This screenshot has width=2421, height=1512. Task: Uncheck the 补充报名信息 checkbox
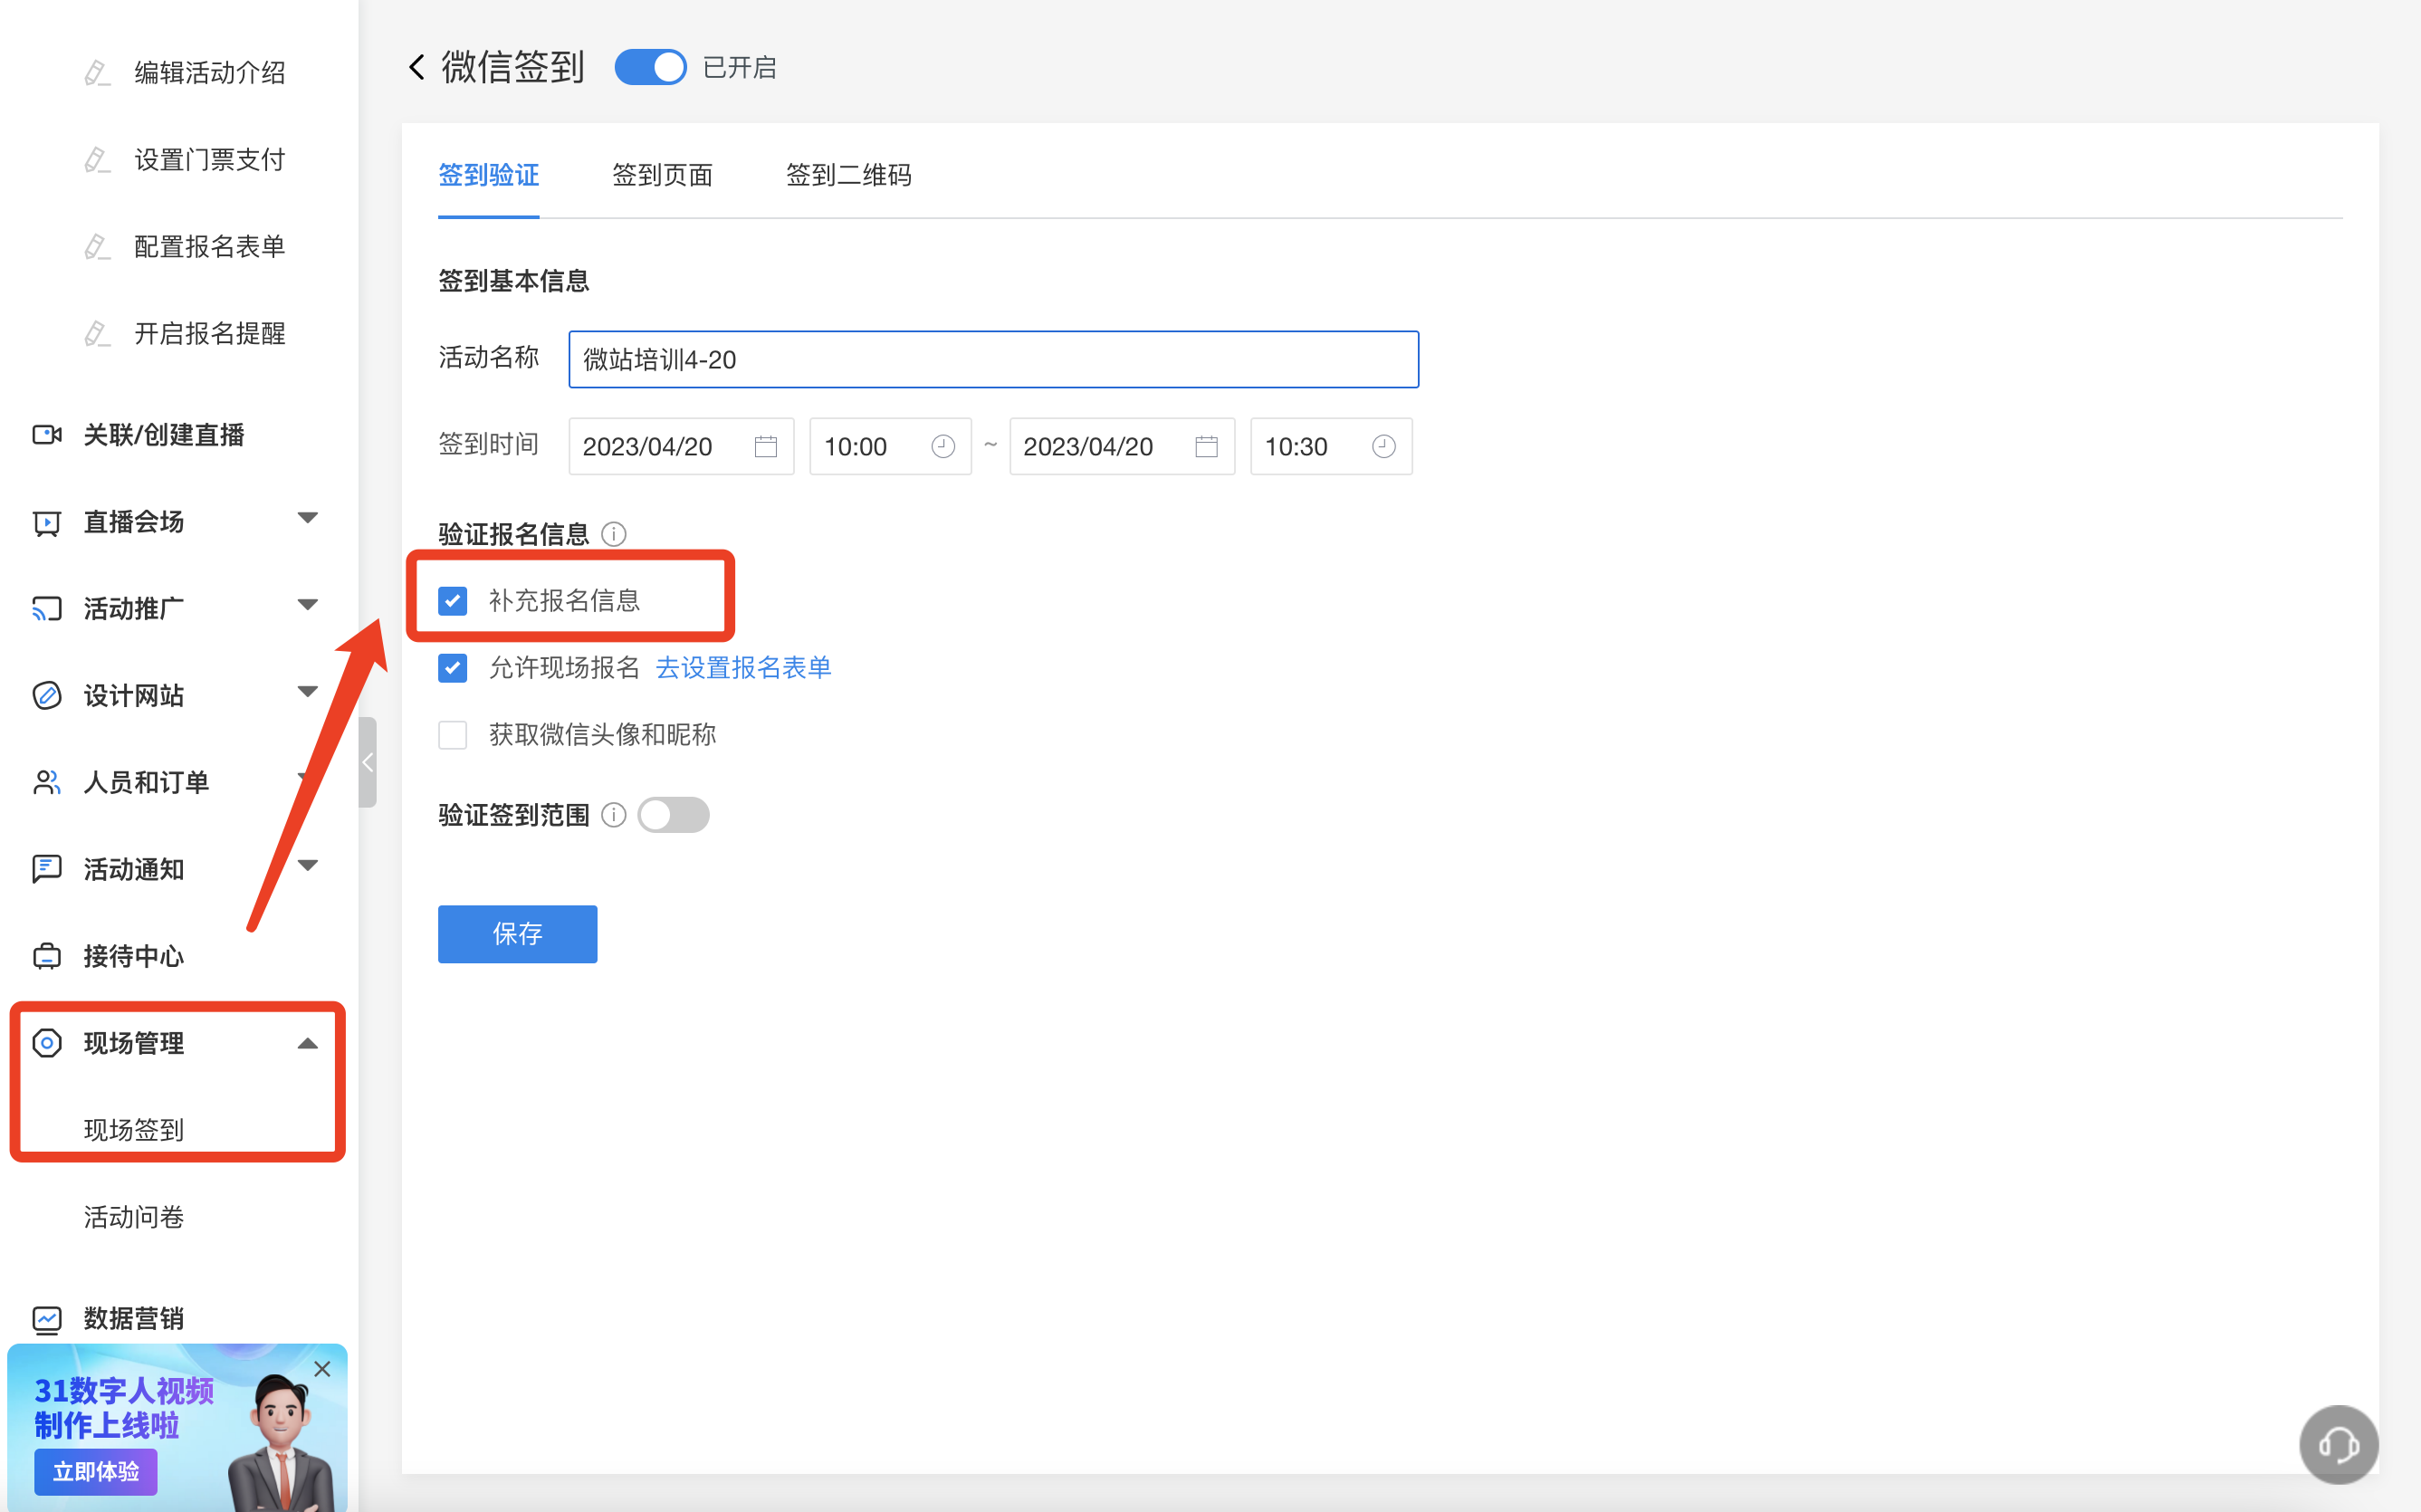click(x=453, y=601)
